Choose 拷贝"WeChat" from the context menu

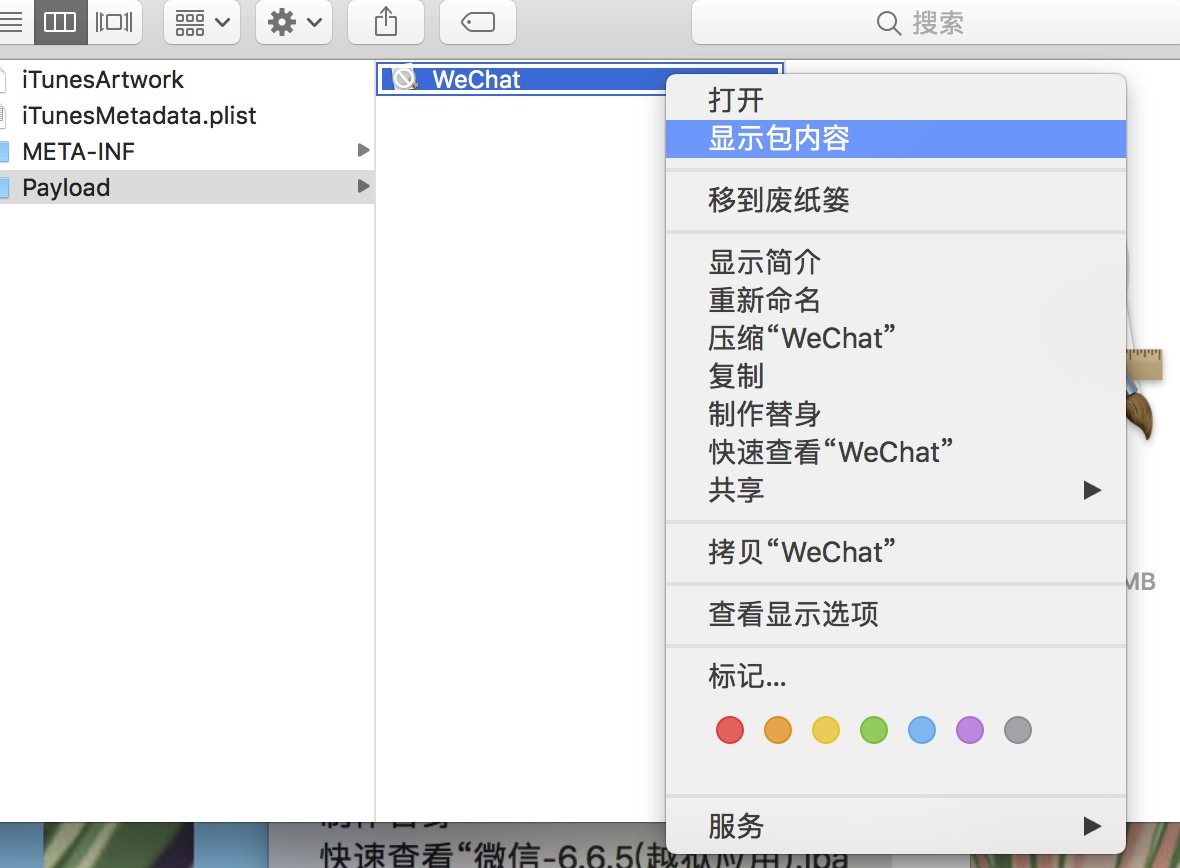click(896, 552)
